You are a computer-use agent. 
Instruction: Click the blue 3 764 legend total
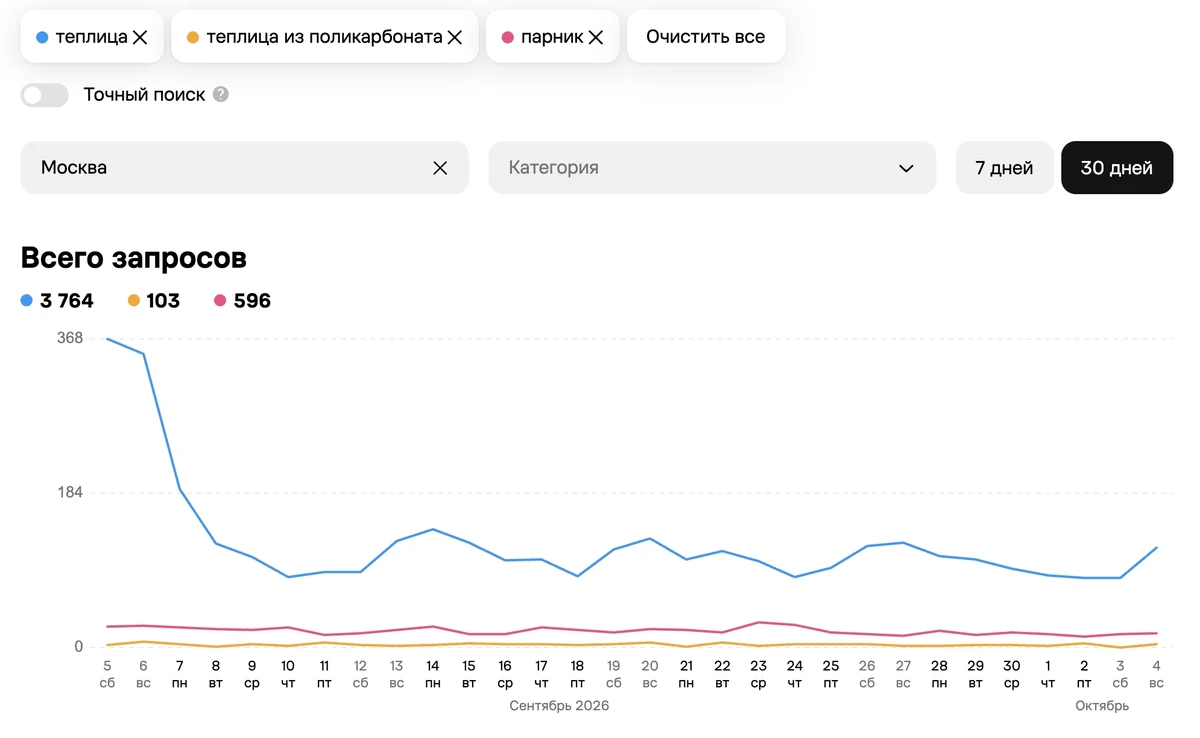[57, 301]
